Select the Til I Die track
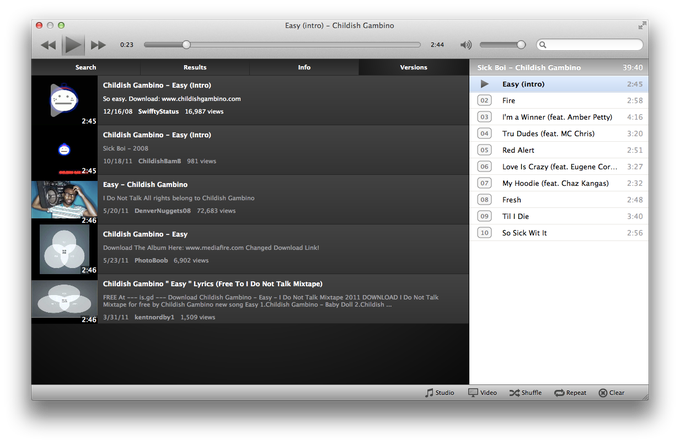 pos(559,216)
